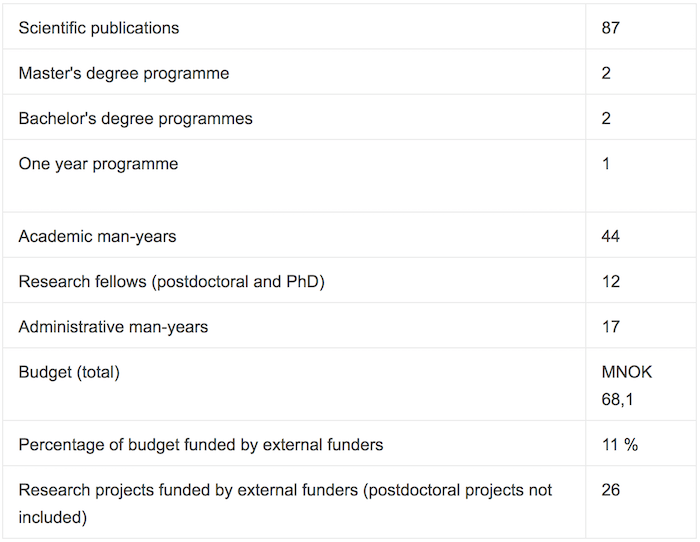Click the Scientific publications row label
Image resolution: width=700 pixels, height=542 pixels.
pos(99,28)
